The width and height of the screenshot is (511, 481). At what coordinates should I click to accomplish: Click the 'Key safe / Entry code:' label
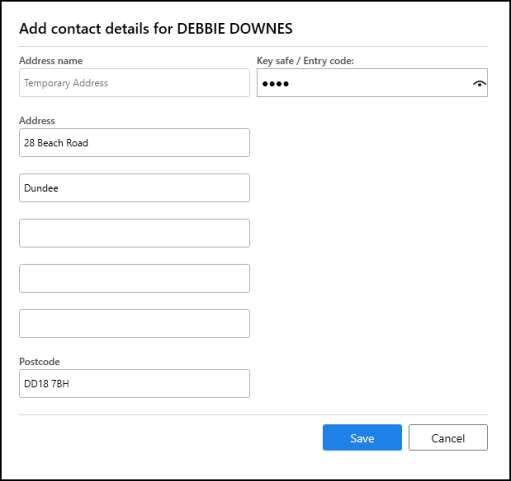pyautogui.click(x=305, y=61)
